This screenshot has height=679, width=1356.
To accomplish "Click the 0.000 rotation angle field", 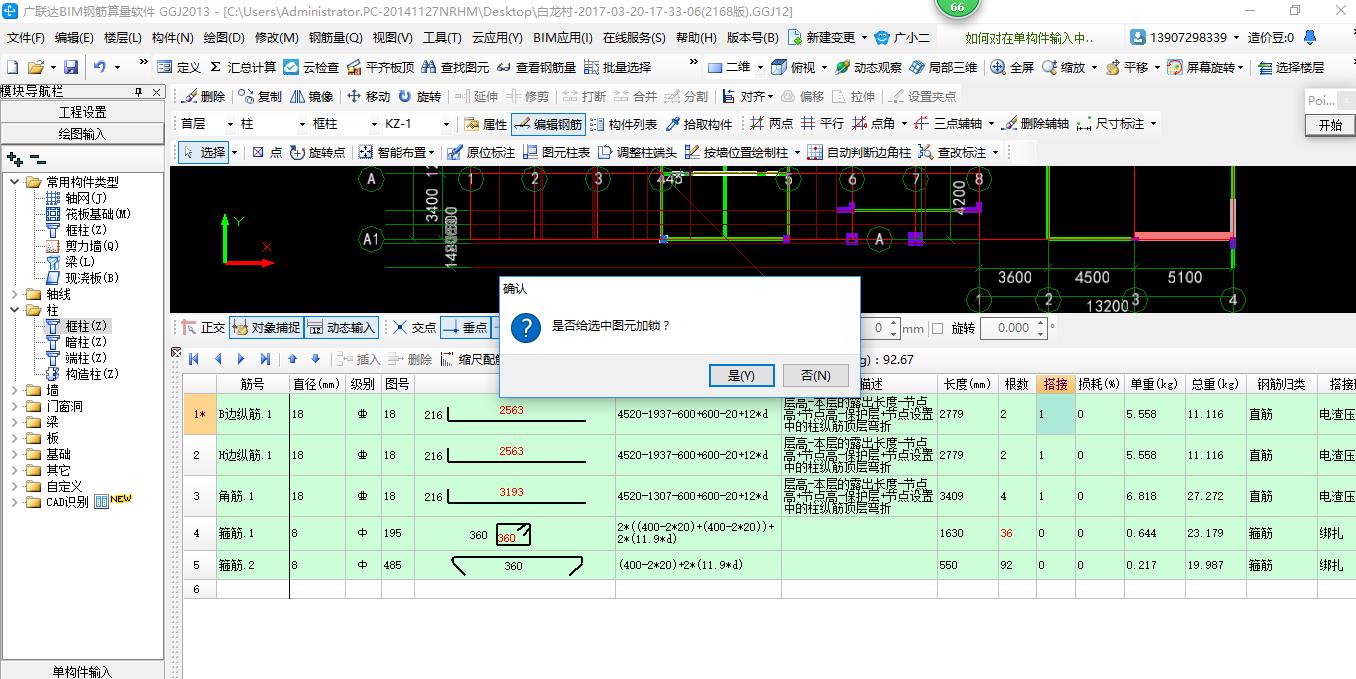I will point(1013,328).
